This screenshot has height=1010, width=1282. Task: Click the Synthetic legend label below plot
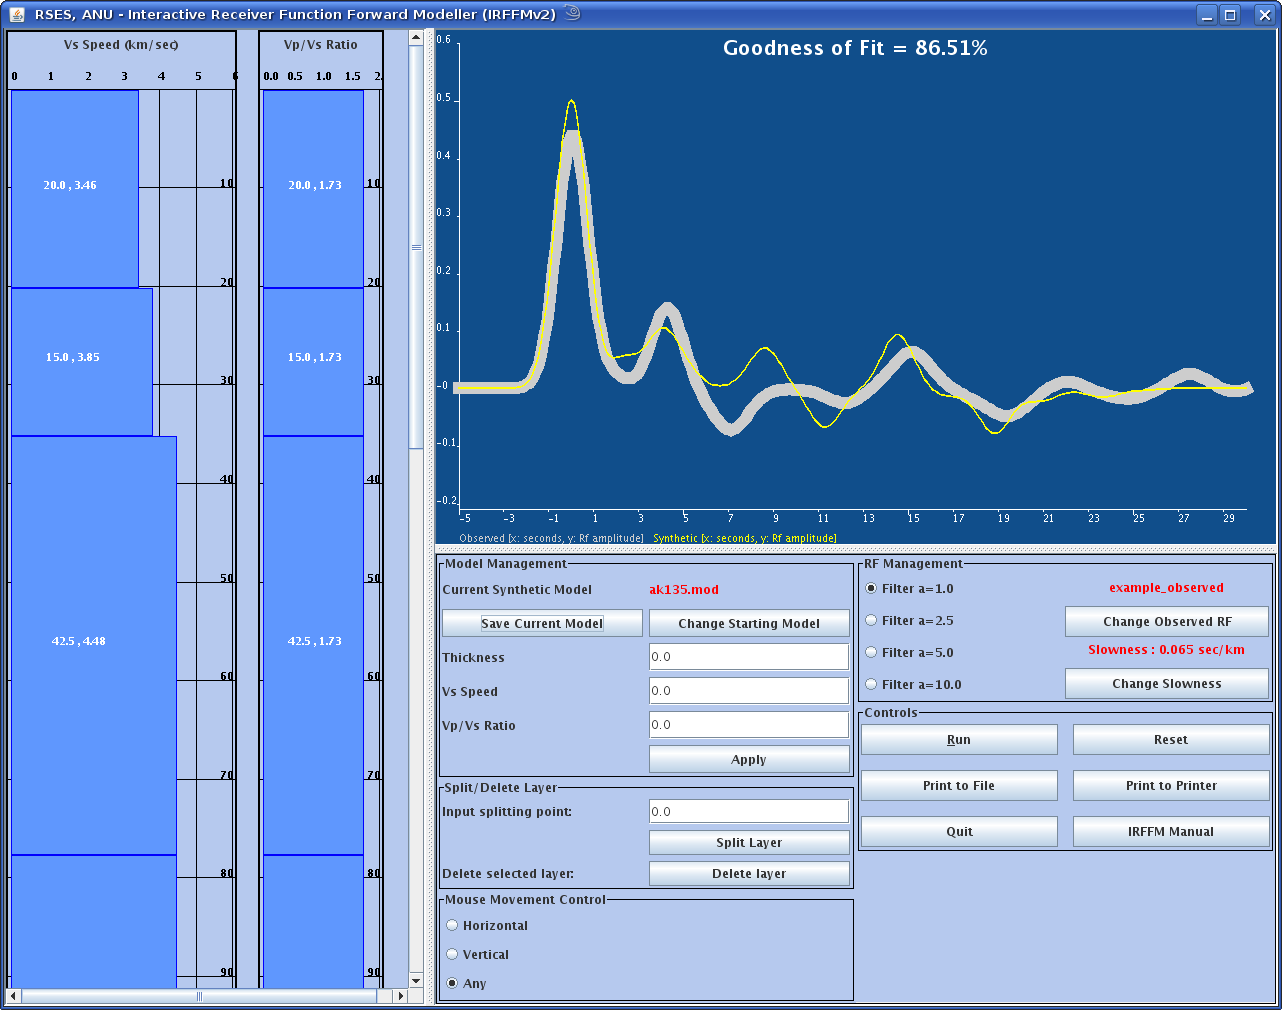745,538
